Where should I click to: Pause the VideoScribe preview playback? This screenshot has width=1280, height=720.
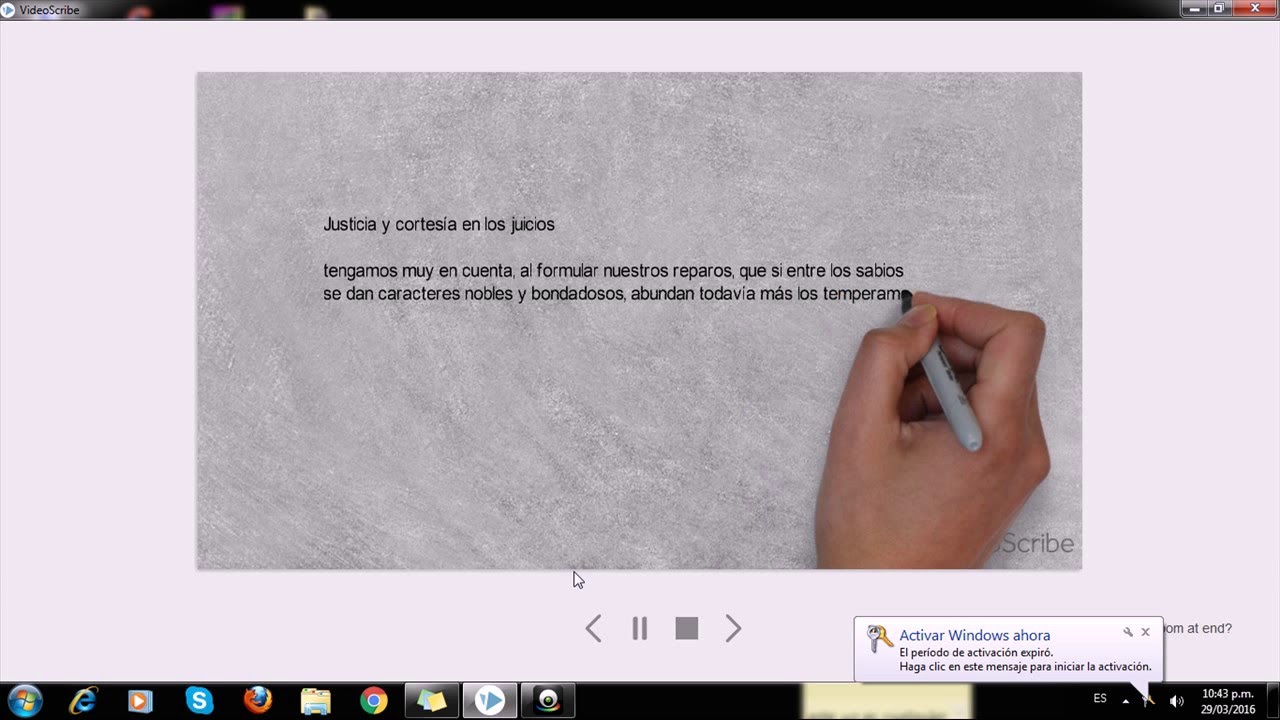click(640, 628)
